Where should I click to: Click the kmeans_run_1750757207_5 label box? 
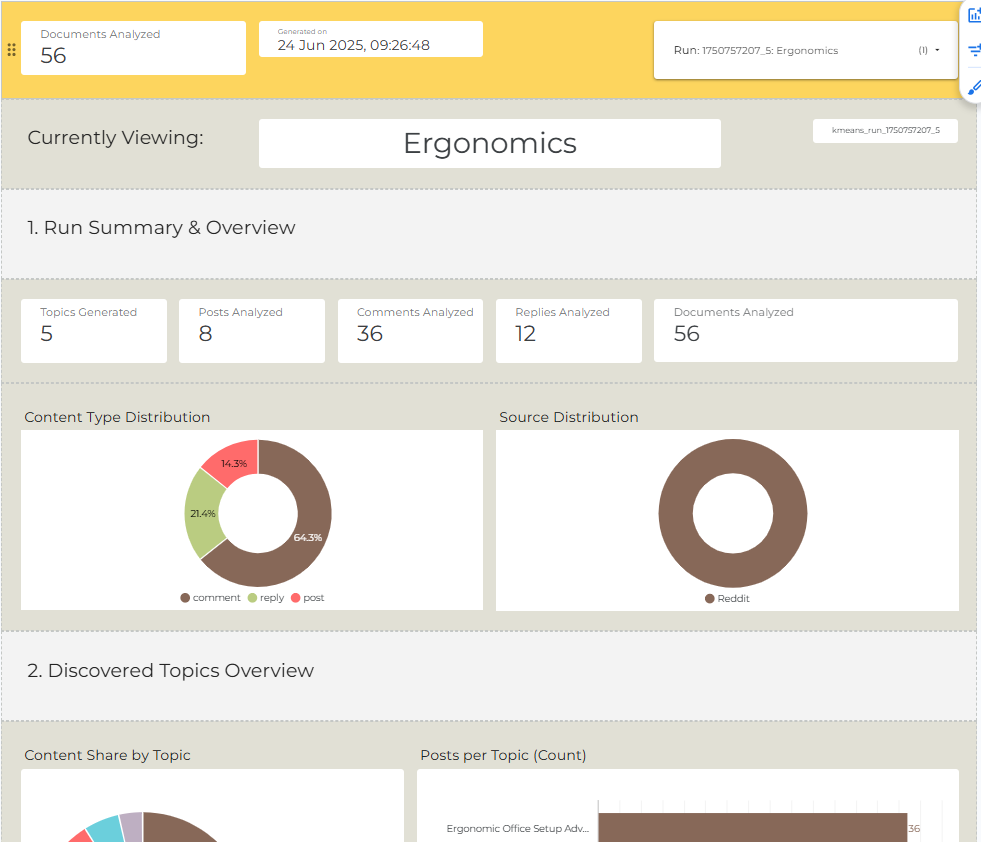[x=885, y=131]
